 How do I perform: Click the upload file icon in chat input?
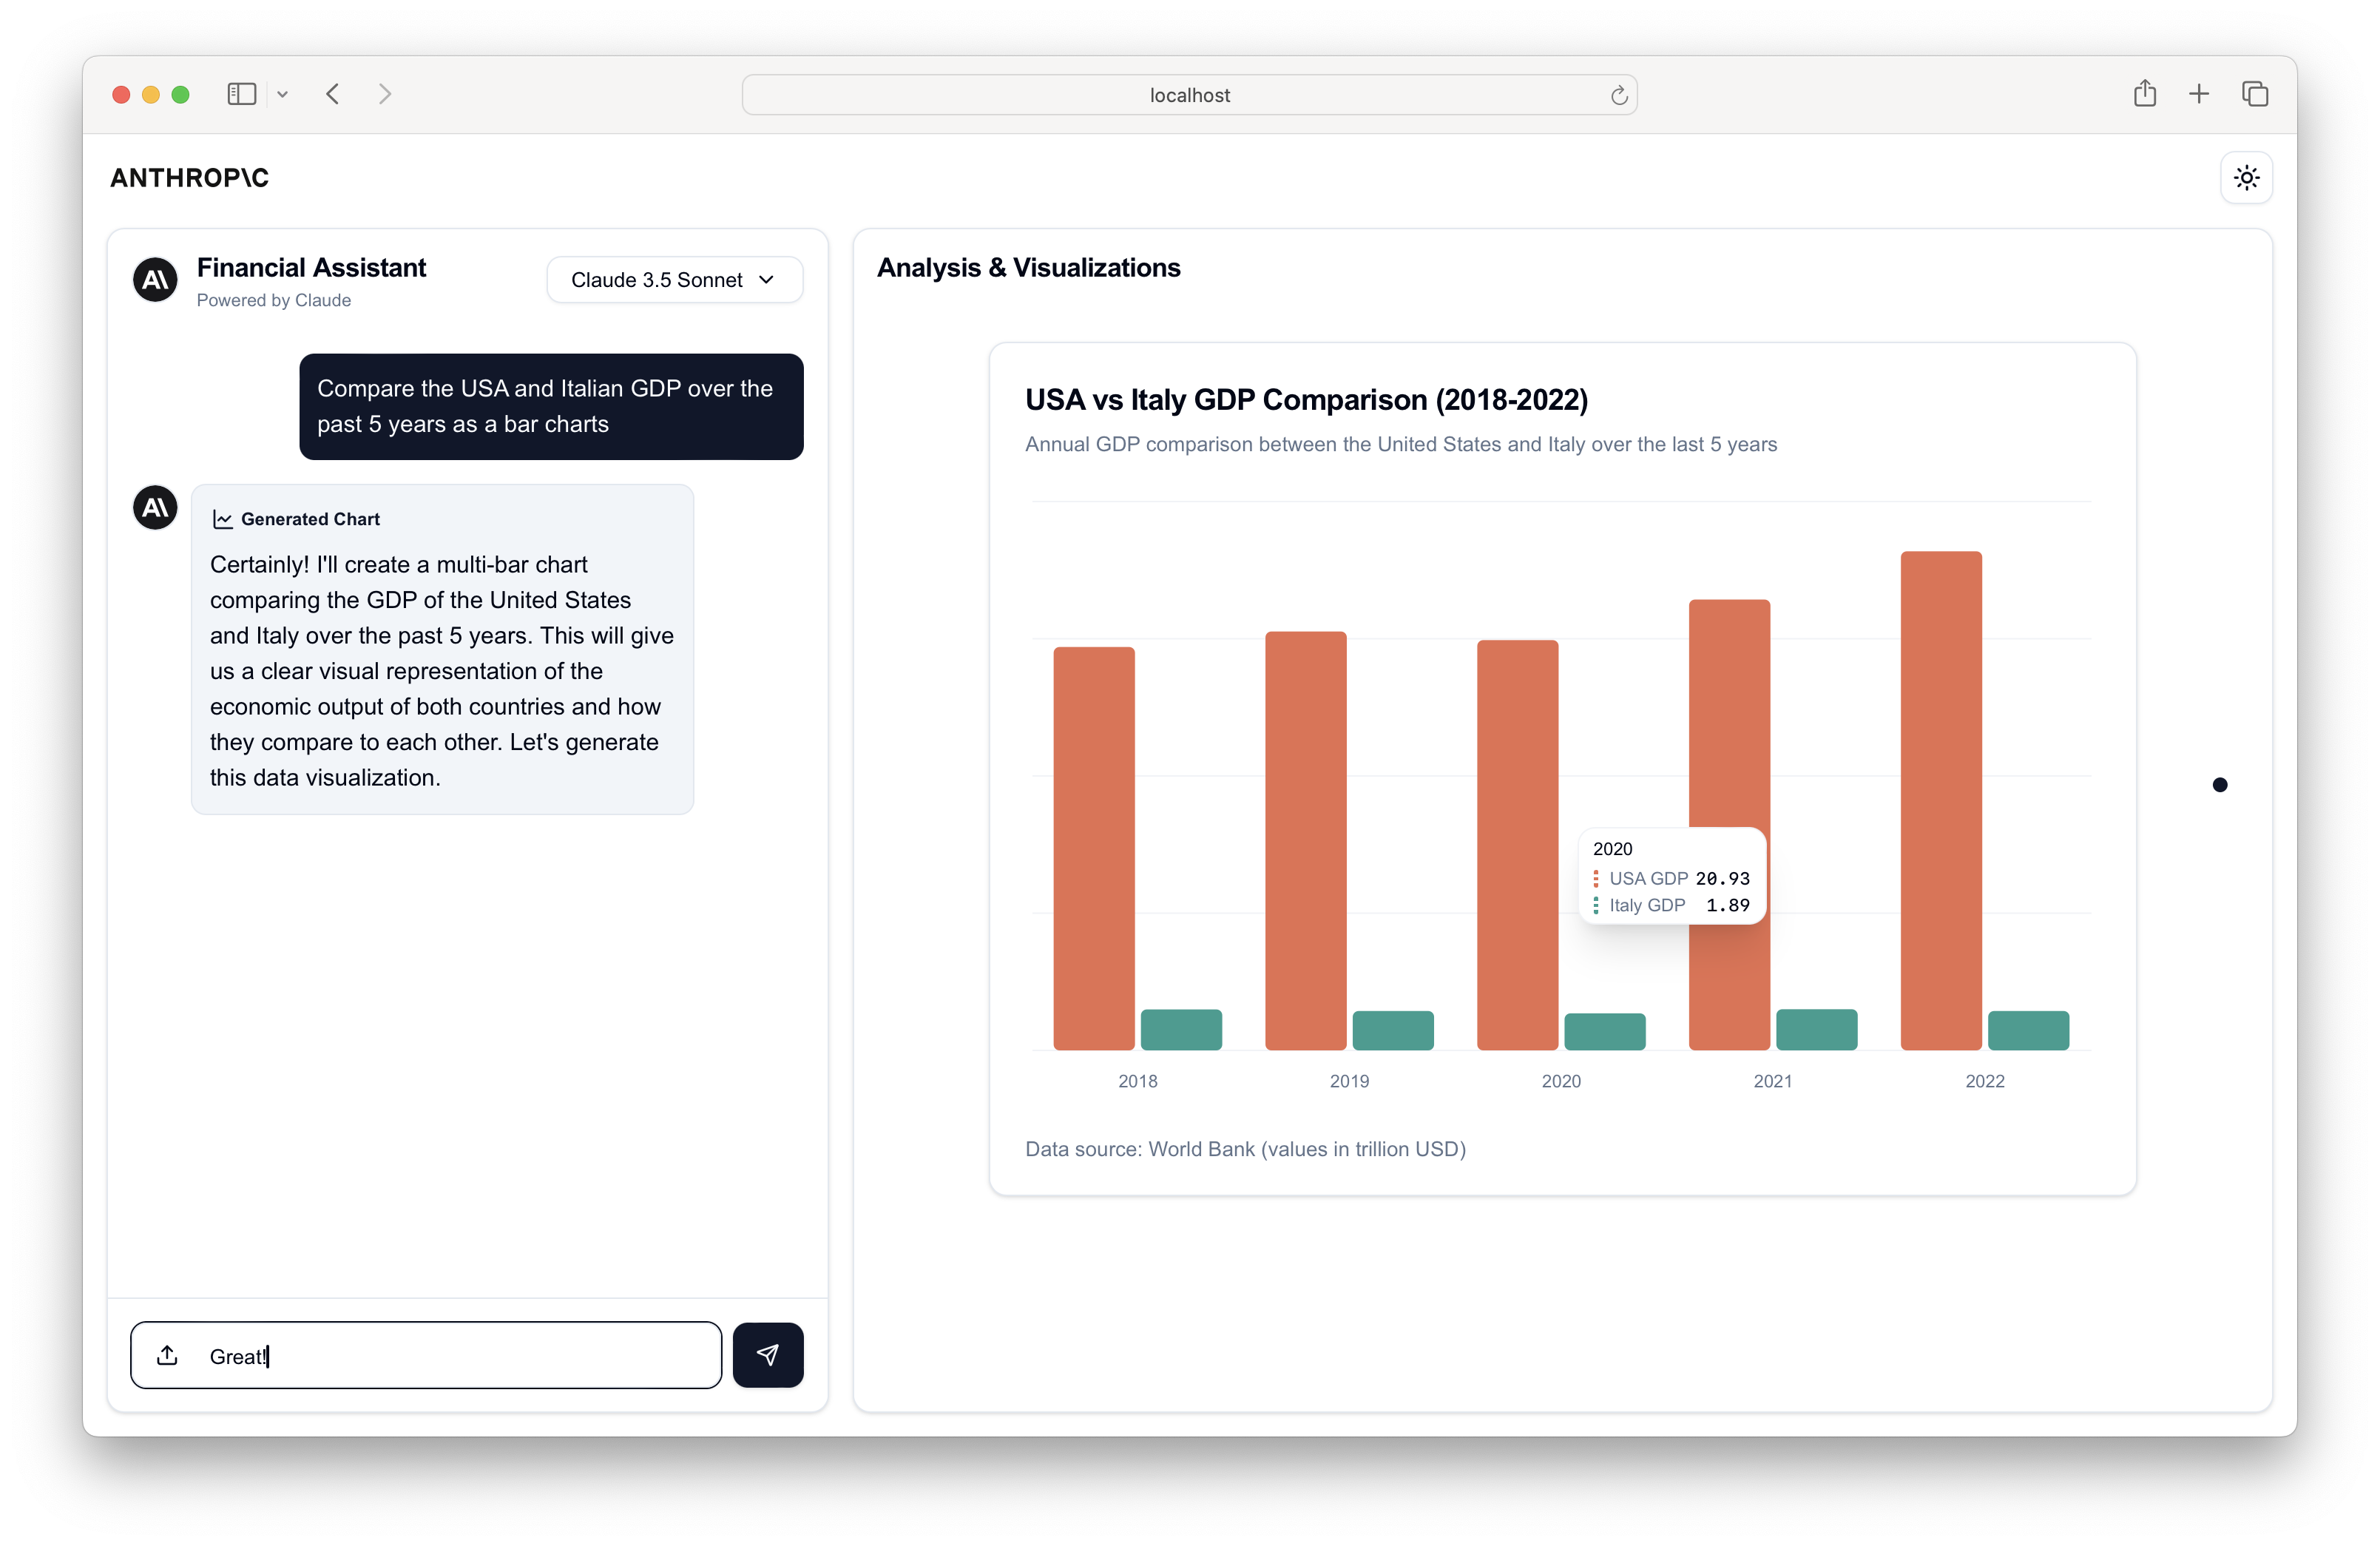[x=168, y=1355]
